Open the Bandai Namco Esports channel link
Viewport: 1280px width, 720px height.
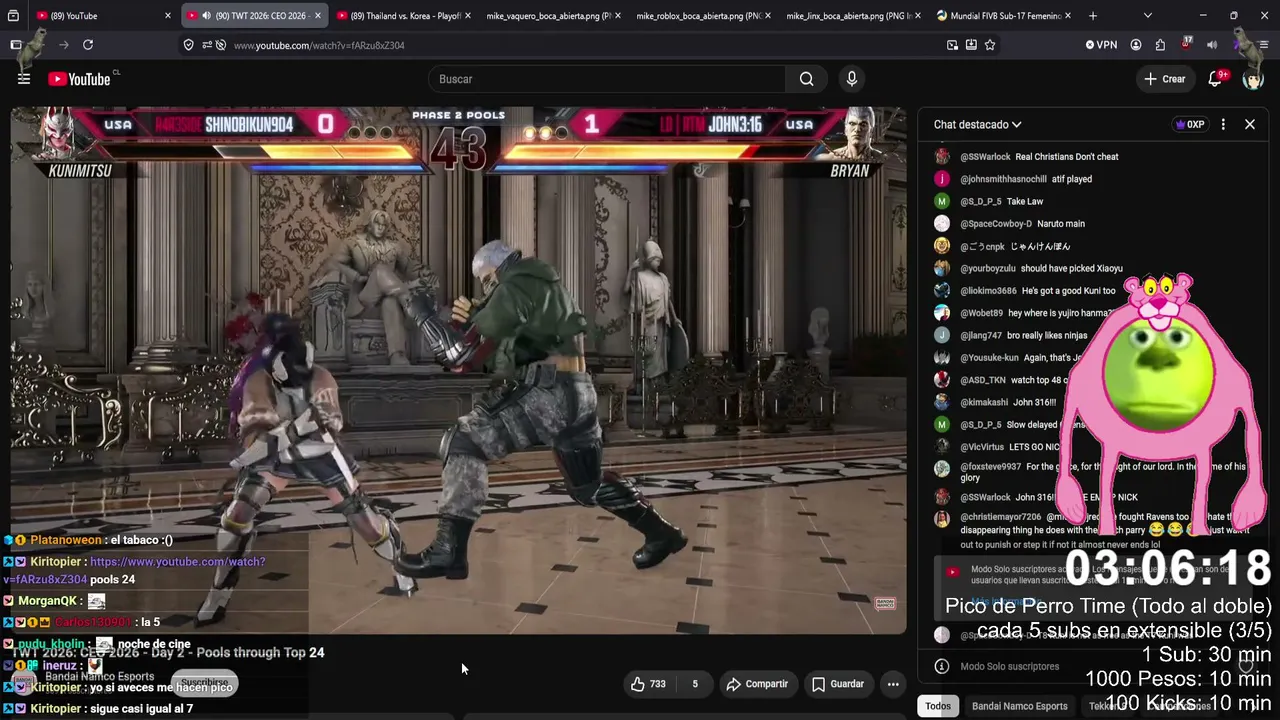click(x=100, y=677)
